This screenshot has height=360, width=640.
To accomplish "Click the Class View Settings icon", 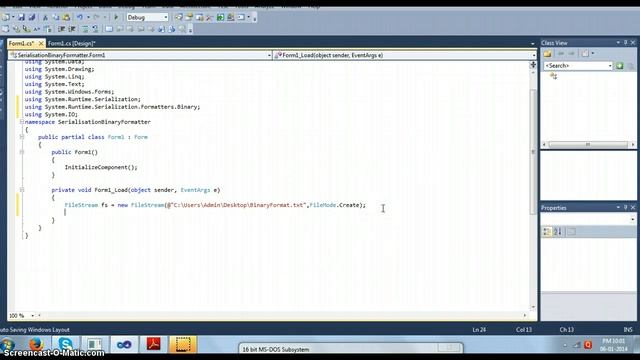I will [x=585, y=54].
